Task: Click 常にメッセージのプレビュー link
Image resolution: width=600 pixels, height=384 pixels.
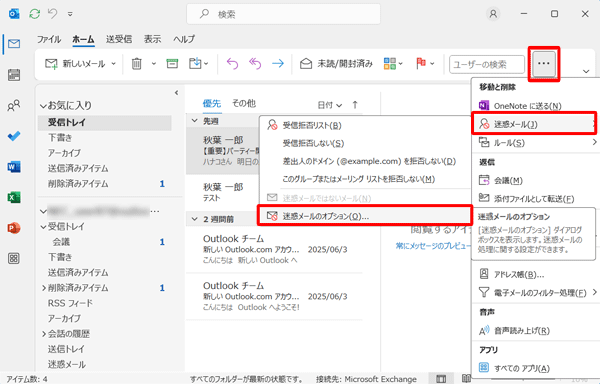Action: click(433, 246)
